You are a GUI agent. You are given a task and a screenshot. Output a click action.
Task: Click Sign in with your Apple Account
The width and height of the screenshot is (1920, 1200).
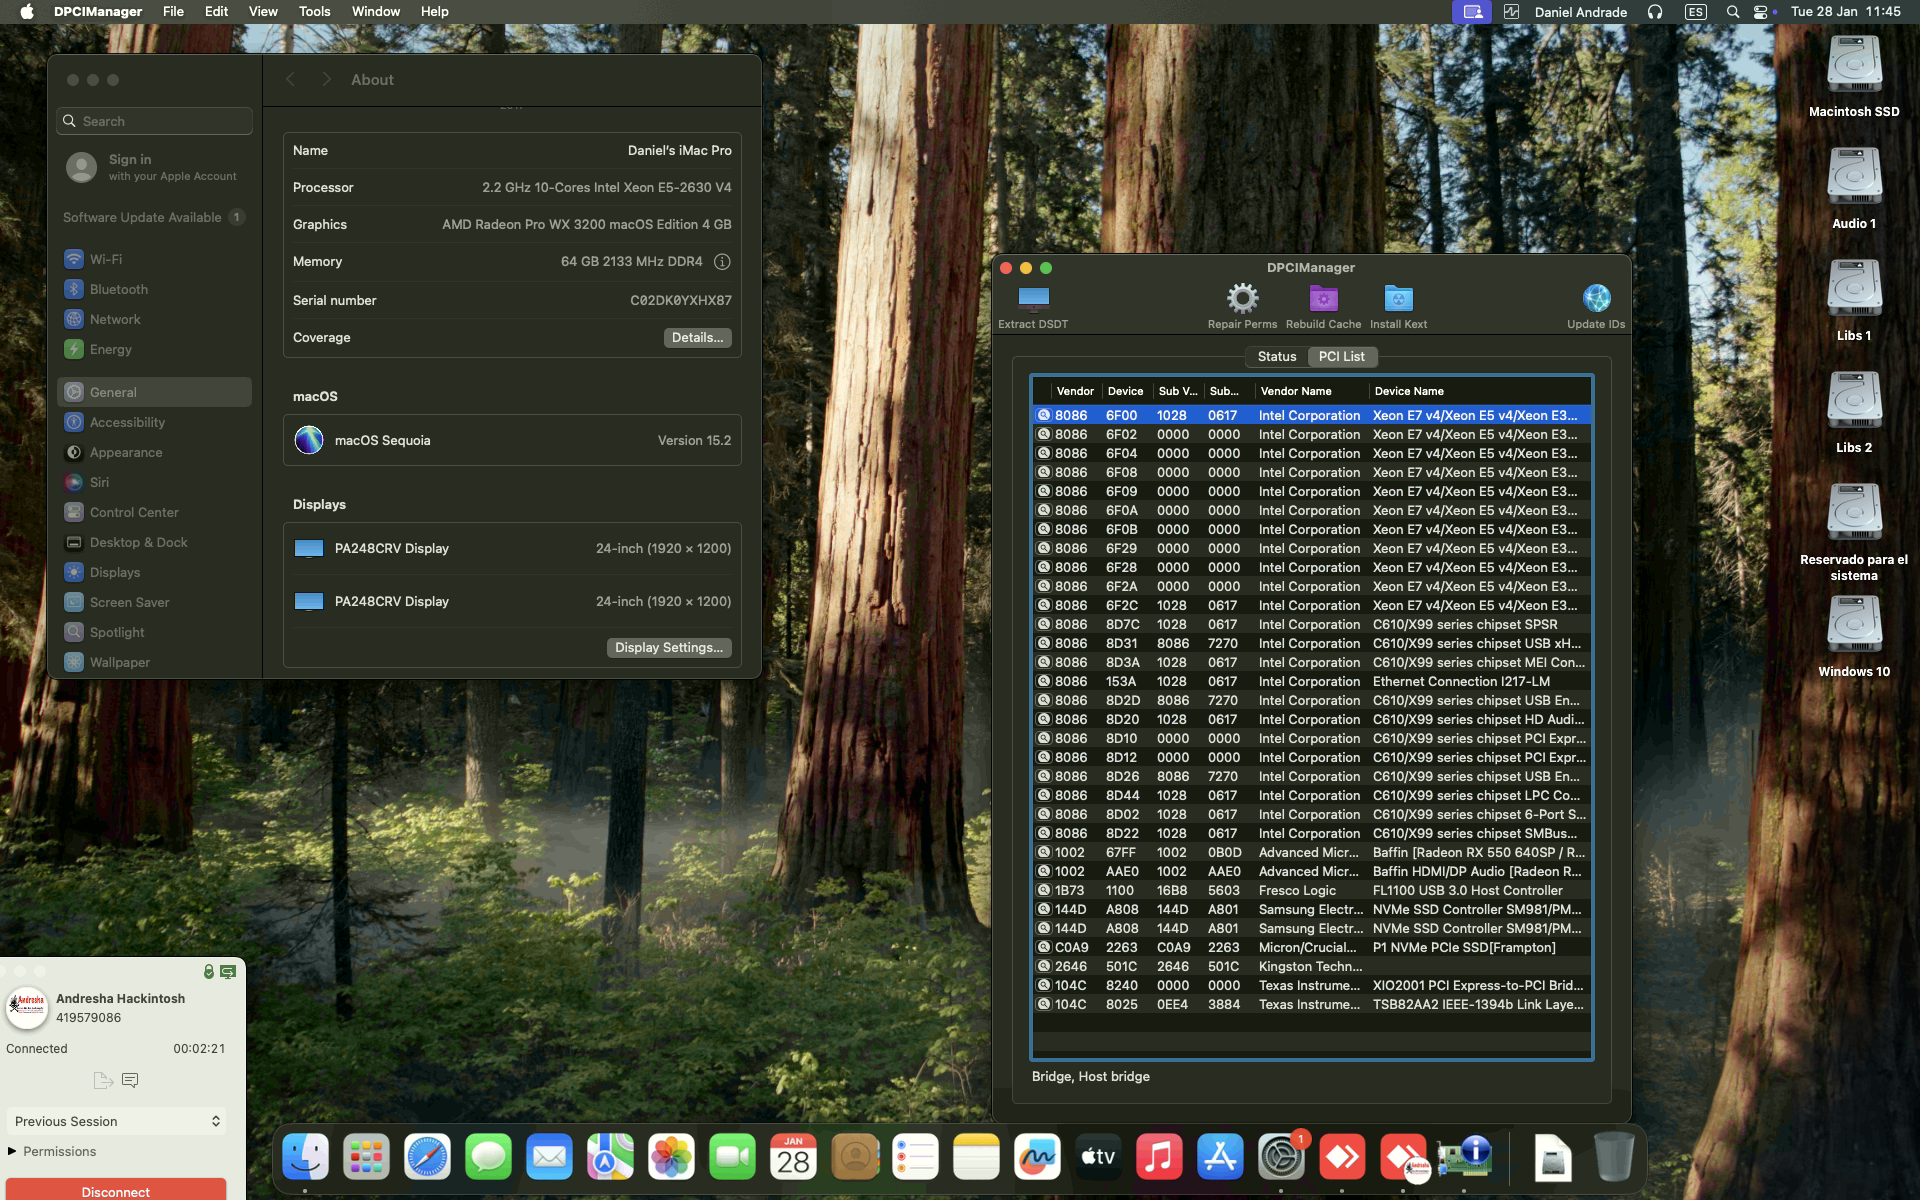pos(154,166)
